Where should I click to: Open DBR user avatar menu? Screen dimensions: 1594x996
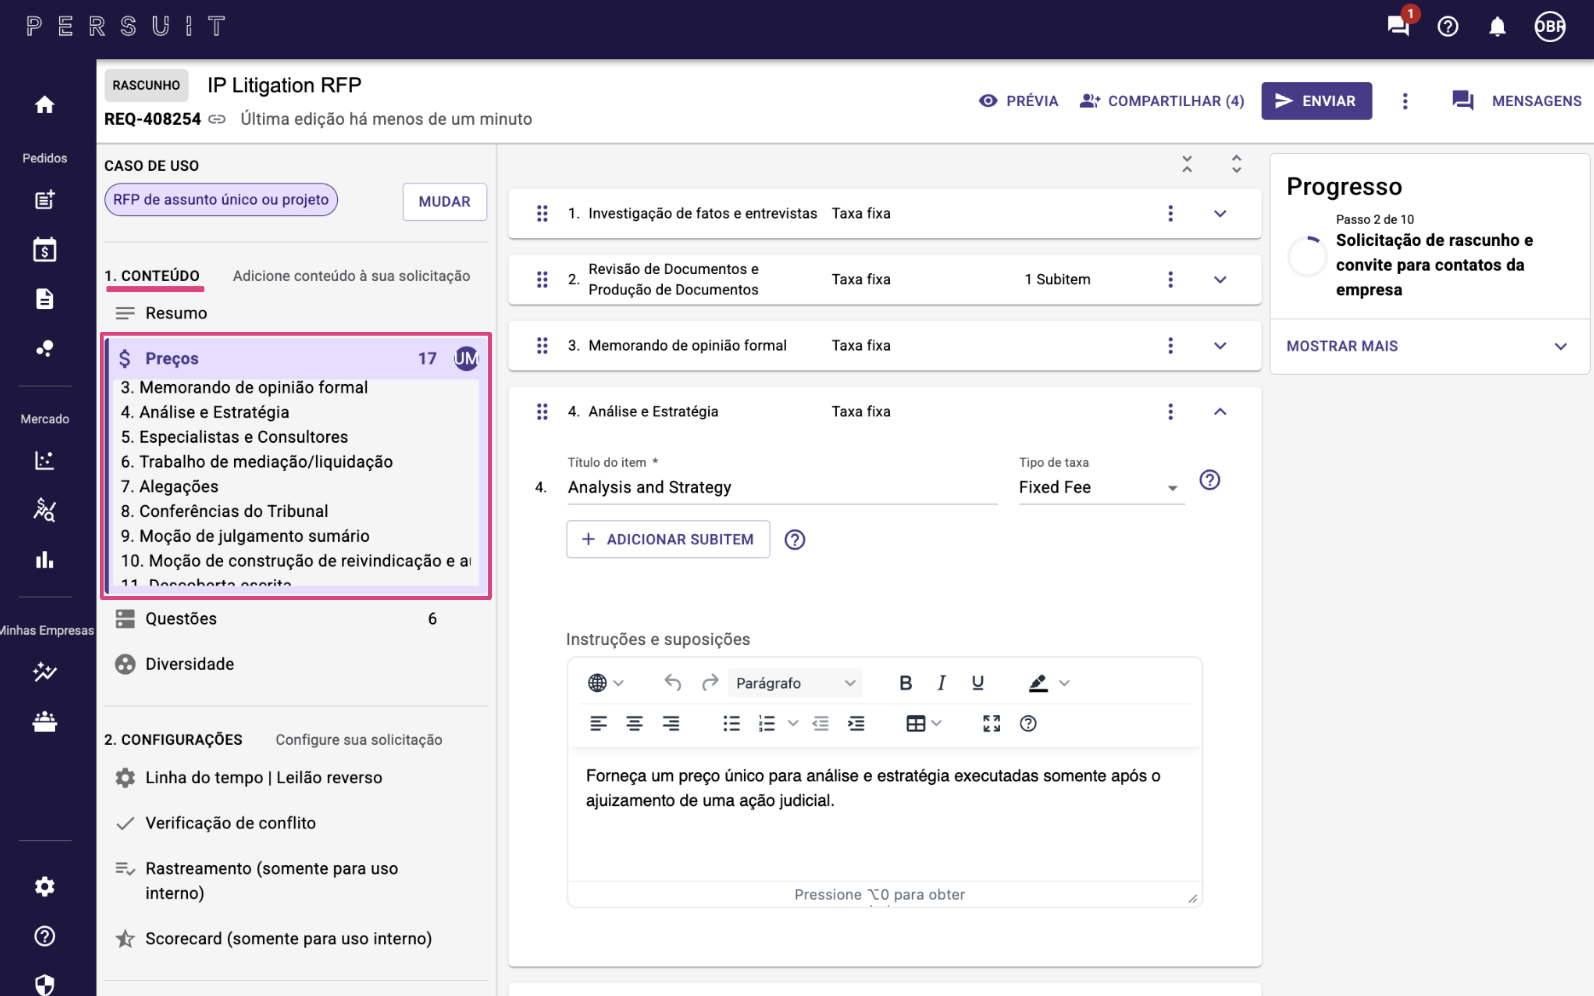click(1550, 27)
